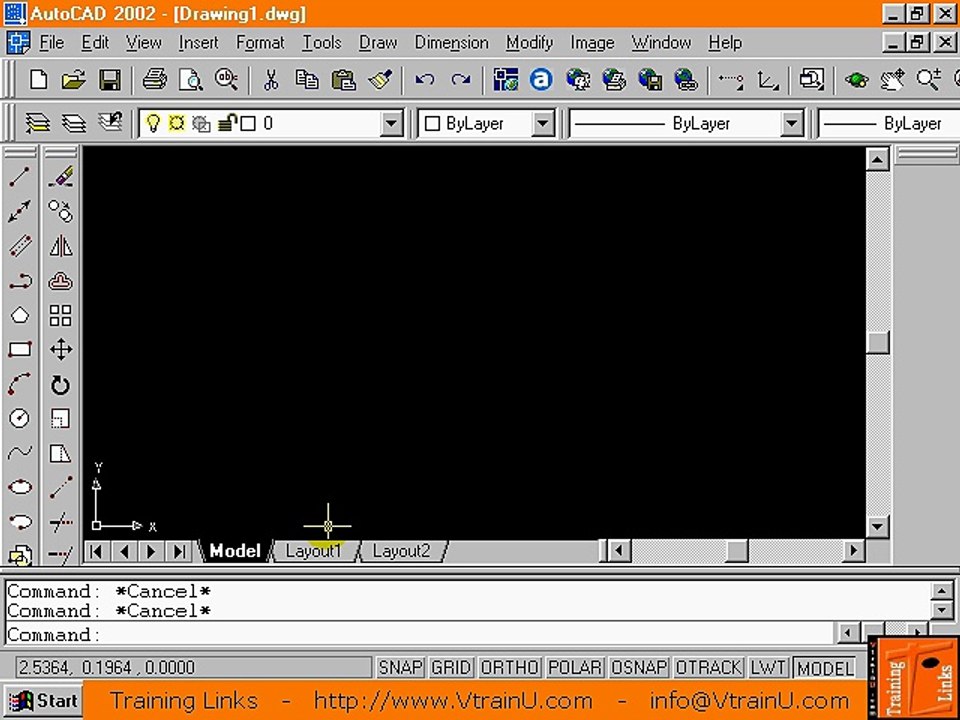Click the Plot printer icon

[154, 80]
